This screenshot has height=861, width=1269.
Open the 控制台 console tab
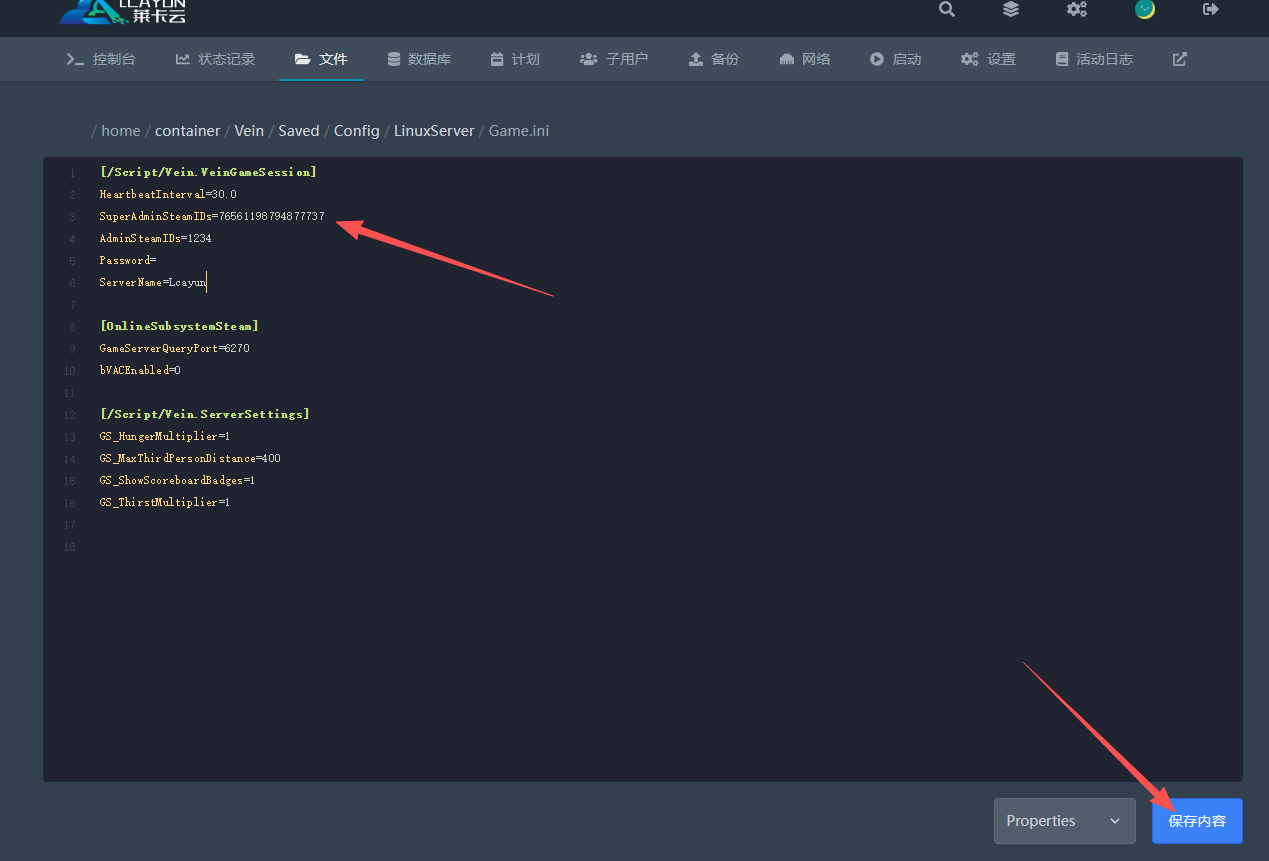coord(101,59)
